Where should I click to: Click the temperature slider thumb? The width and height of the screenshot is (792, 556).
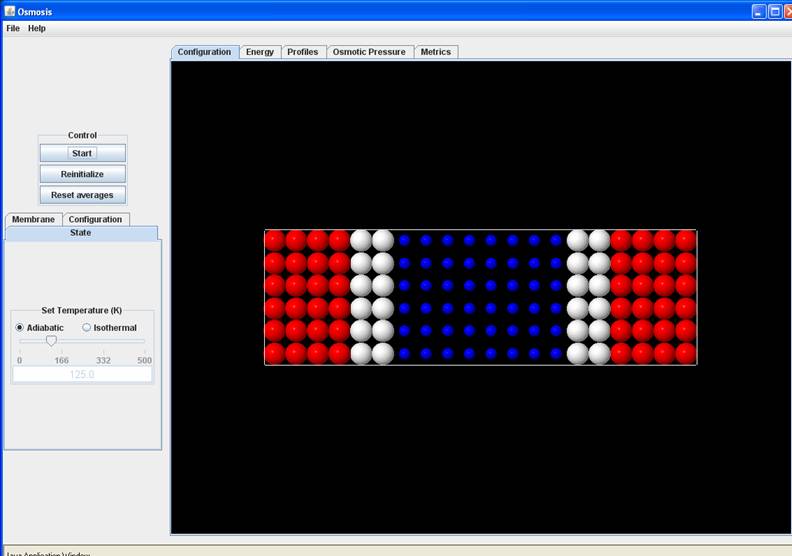click(51, 341)
